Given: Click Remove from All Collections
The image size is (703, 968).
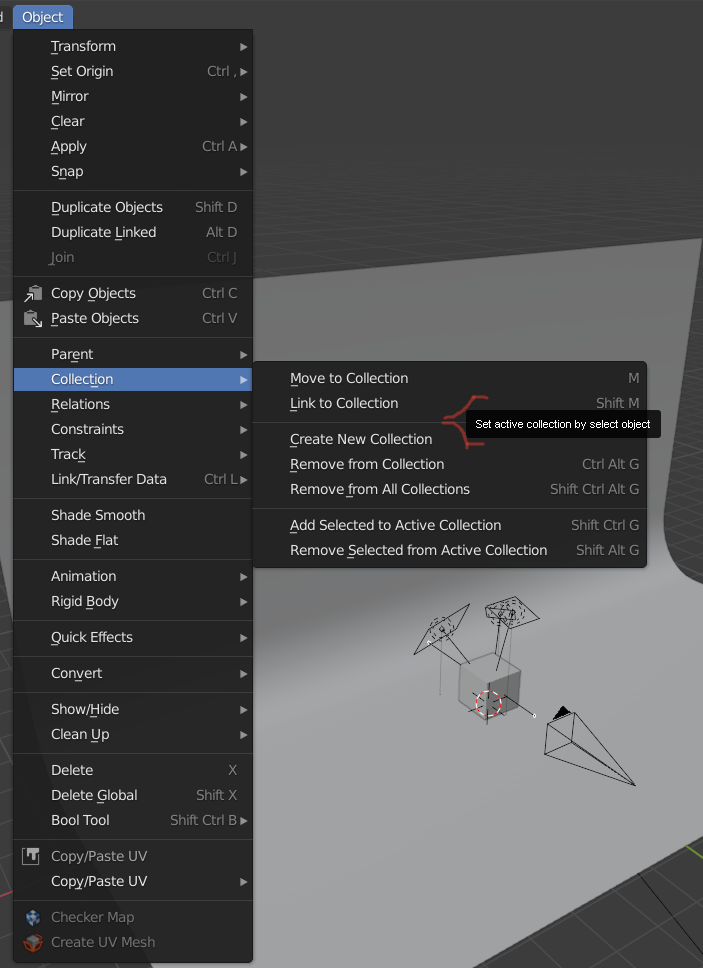Looking at the screenshot, I should click(450, 490).
